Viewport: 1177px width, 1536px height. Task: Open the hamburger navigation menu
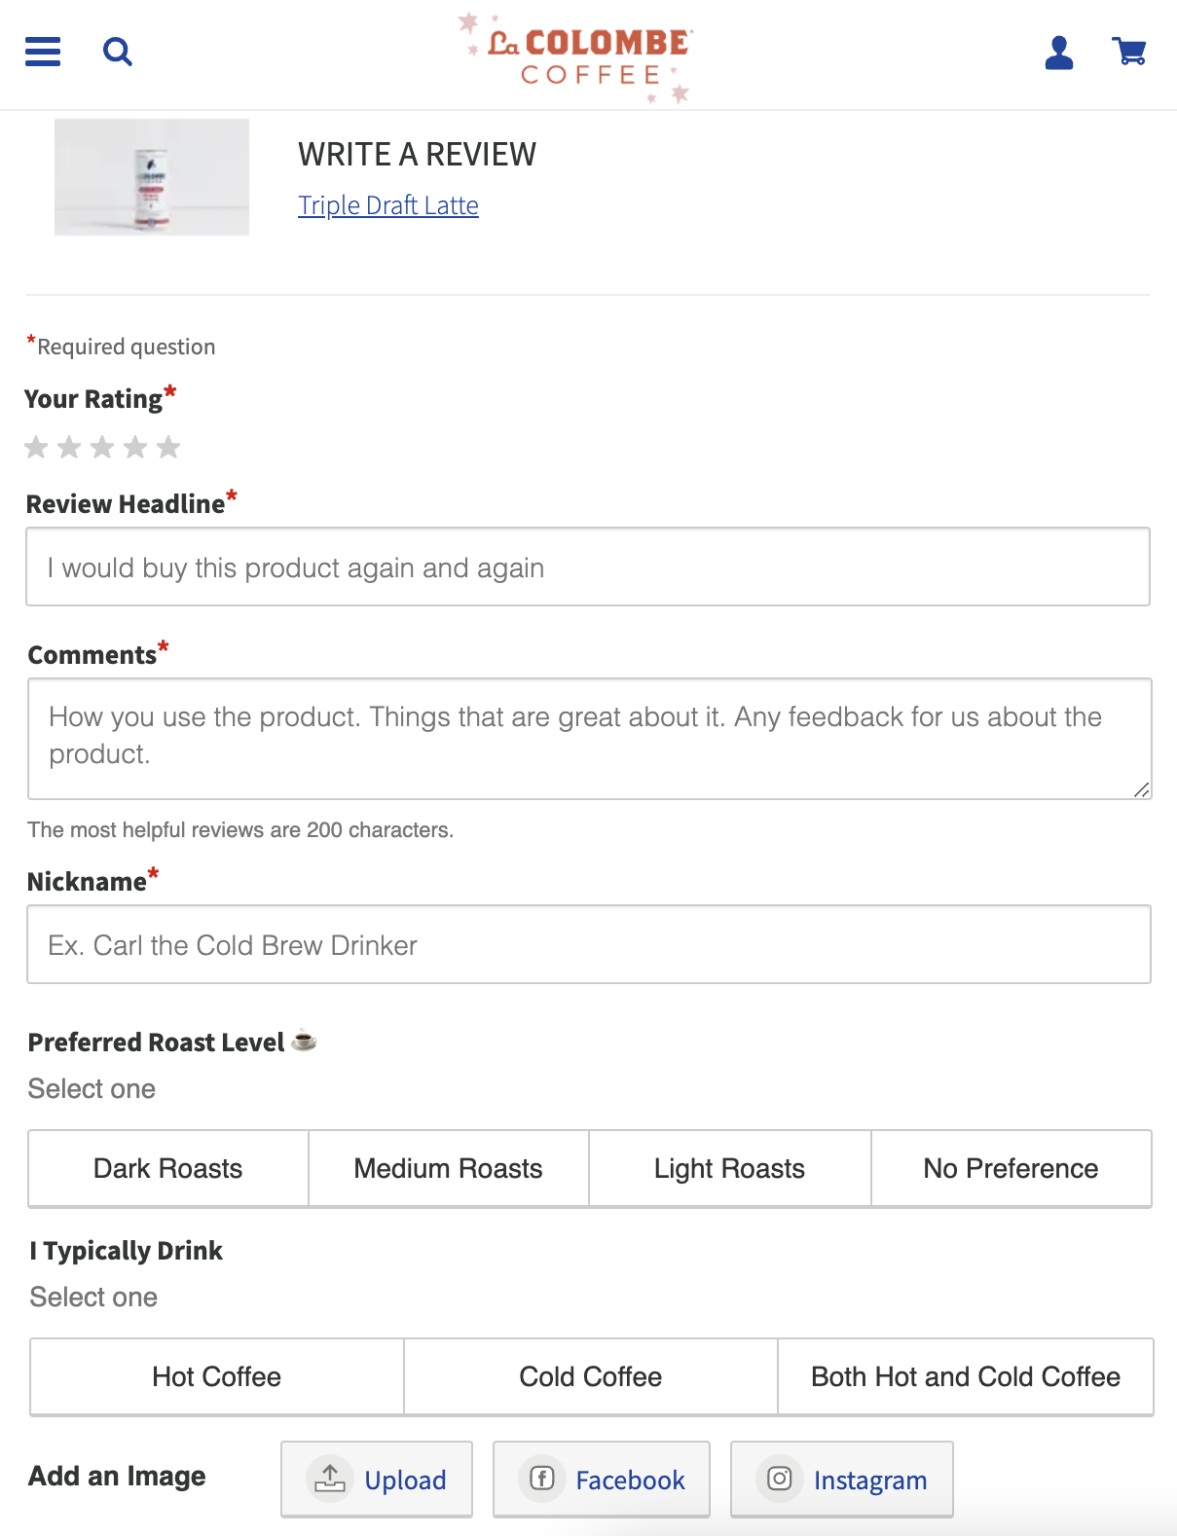pos(41,52)
